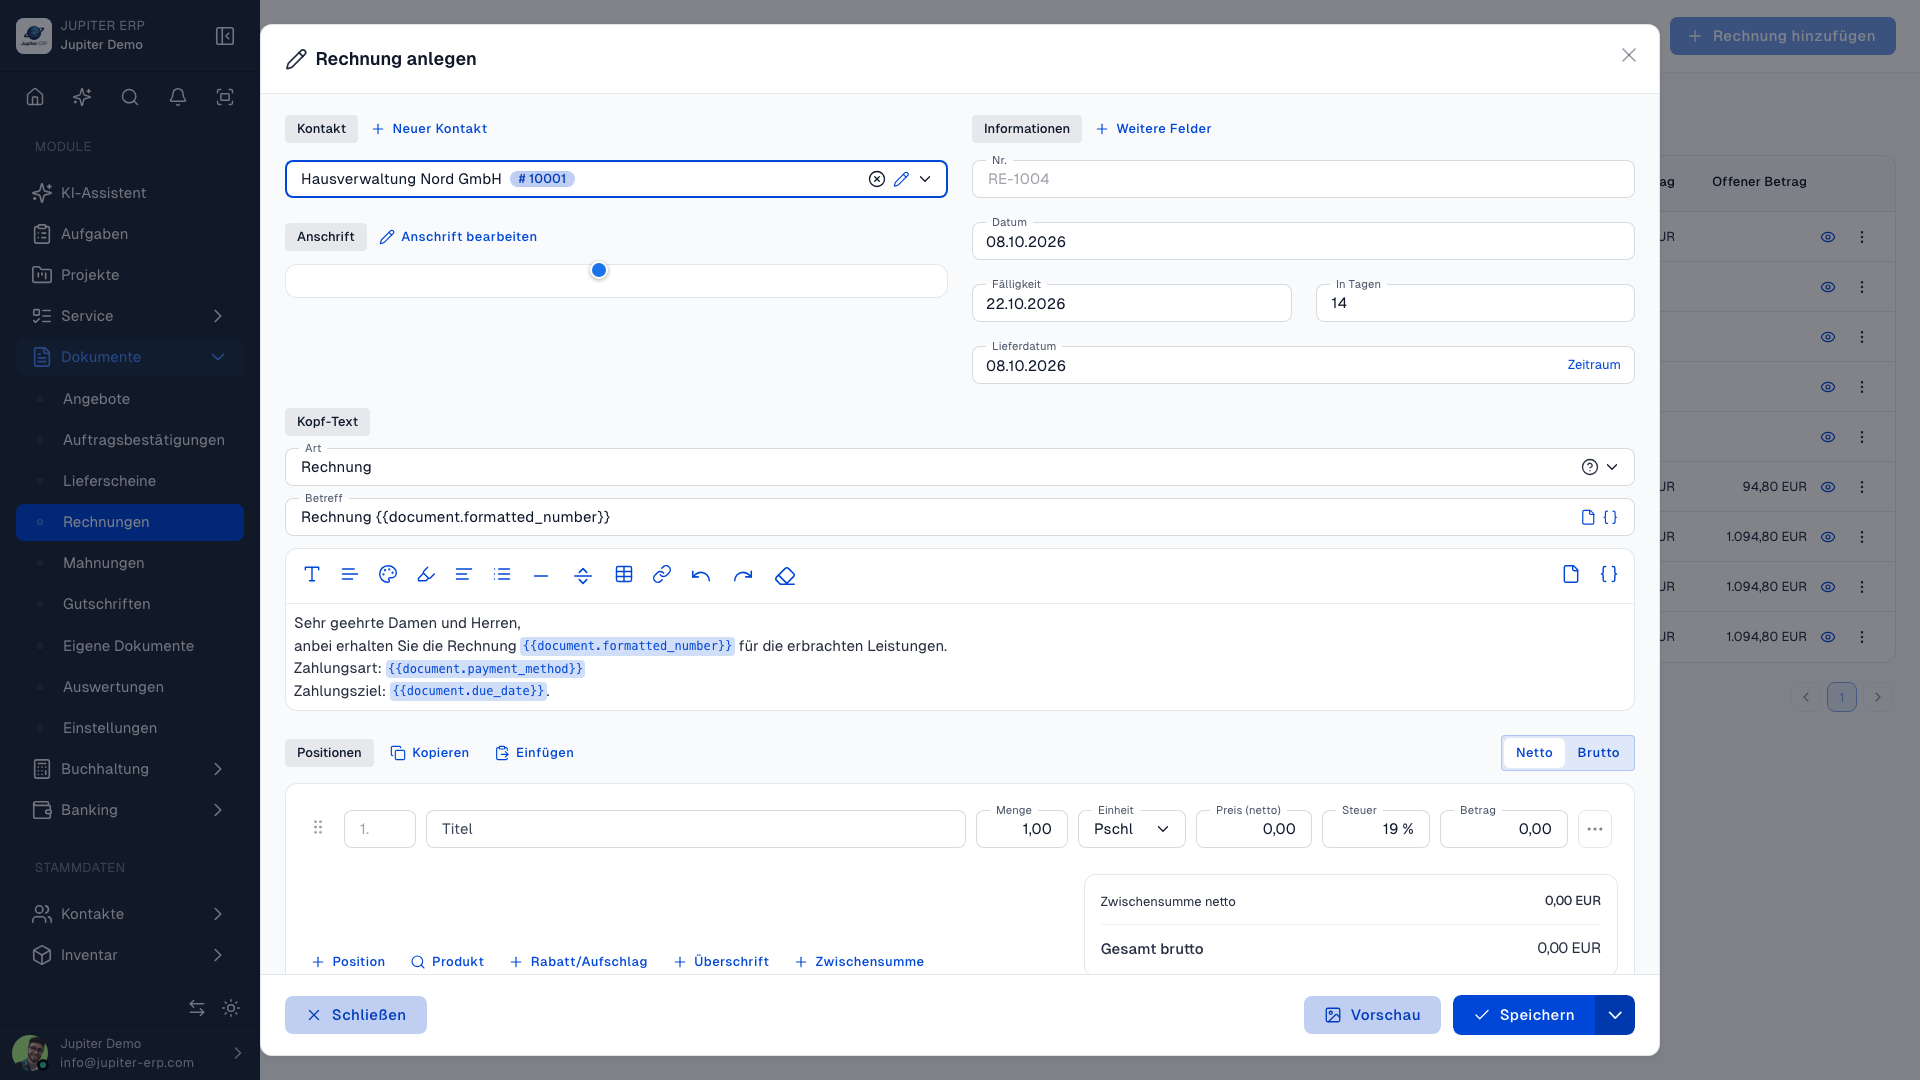
Task: Switch price mode to Netto
Action: pyautogui.click(x=1534, y=753)
